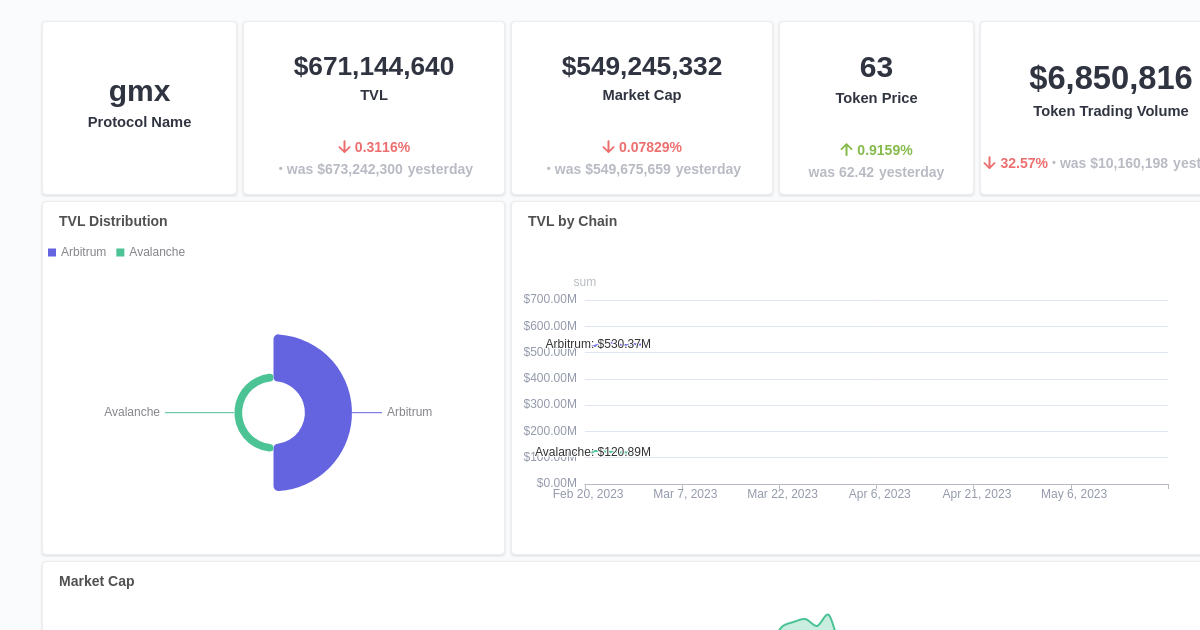Select the Market Cap panel title

96,581
